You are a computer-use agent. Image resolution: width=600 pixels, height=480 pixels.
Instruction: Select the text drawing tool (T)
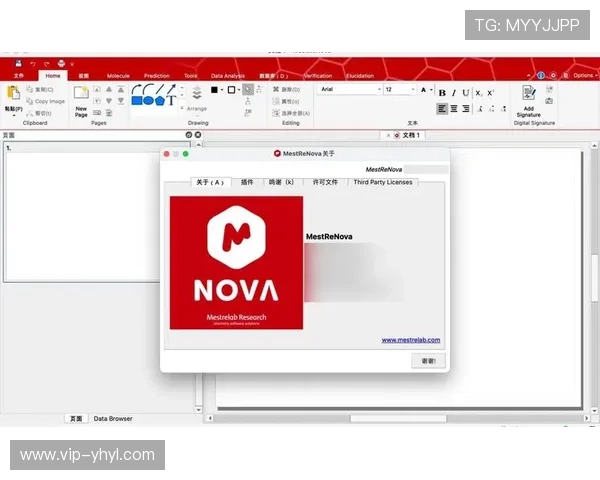click(171, 100)
